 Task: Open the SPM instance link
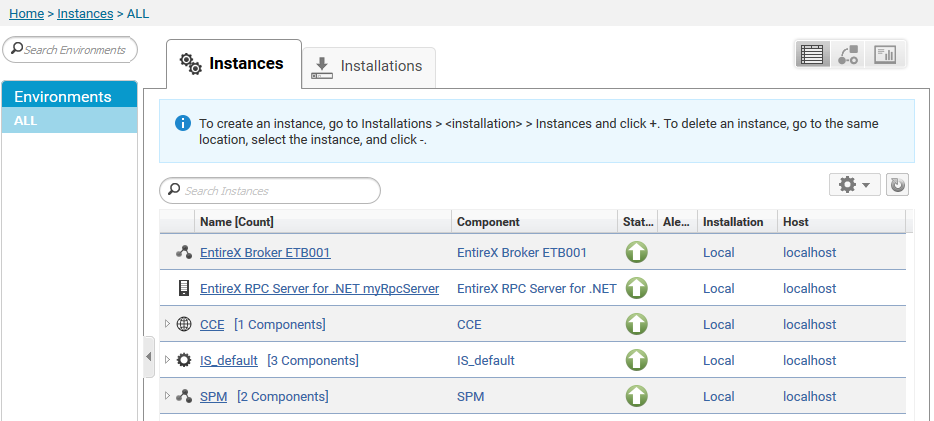pos(213,396)
